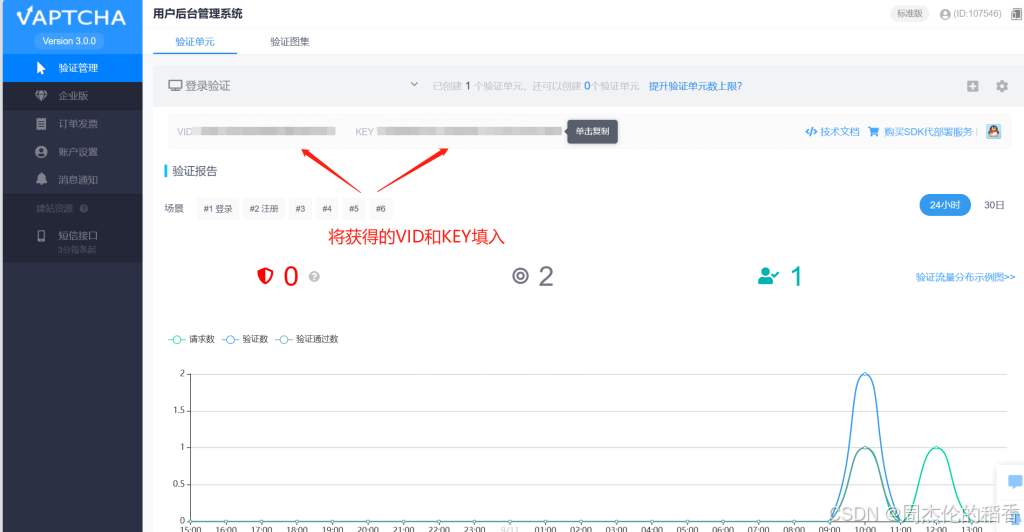Open 企业版 in the sidebar
The image size is (1024, 532).
[x=72, y=96]
